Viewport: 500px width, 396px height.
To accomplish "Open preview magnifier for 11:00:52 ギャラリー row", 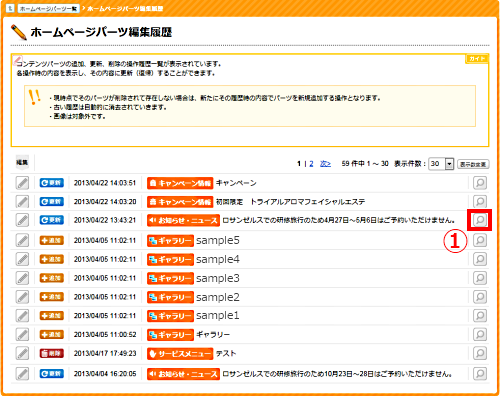I will pos(480,334).
